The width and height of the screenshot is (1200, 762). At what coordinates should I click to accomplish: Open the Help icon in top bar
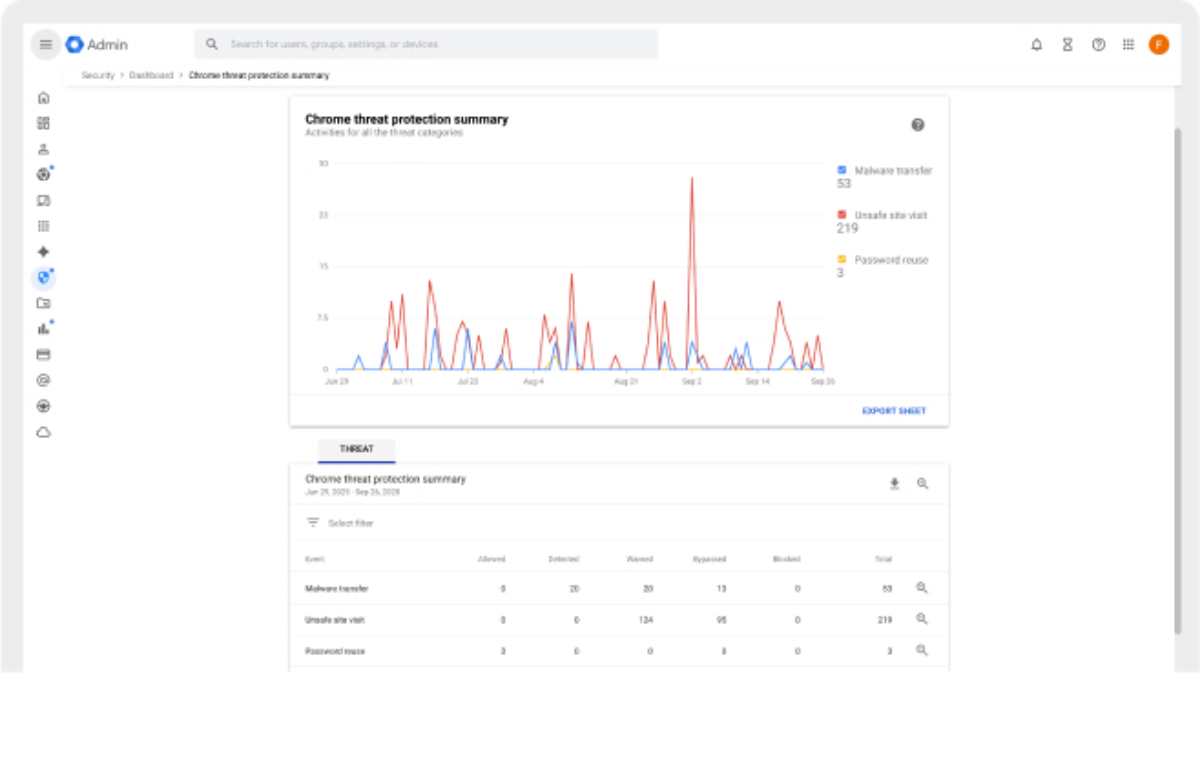click(1098, 44)
